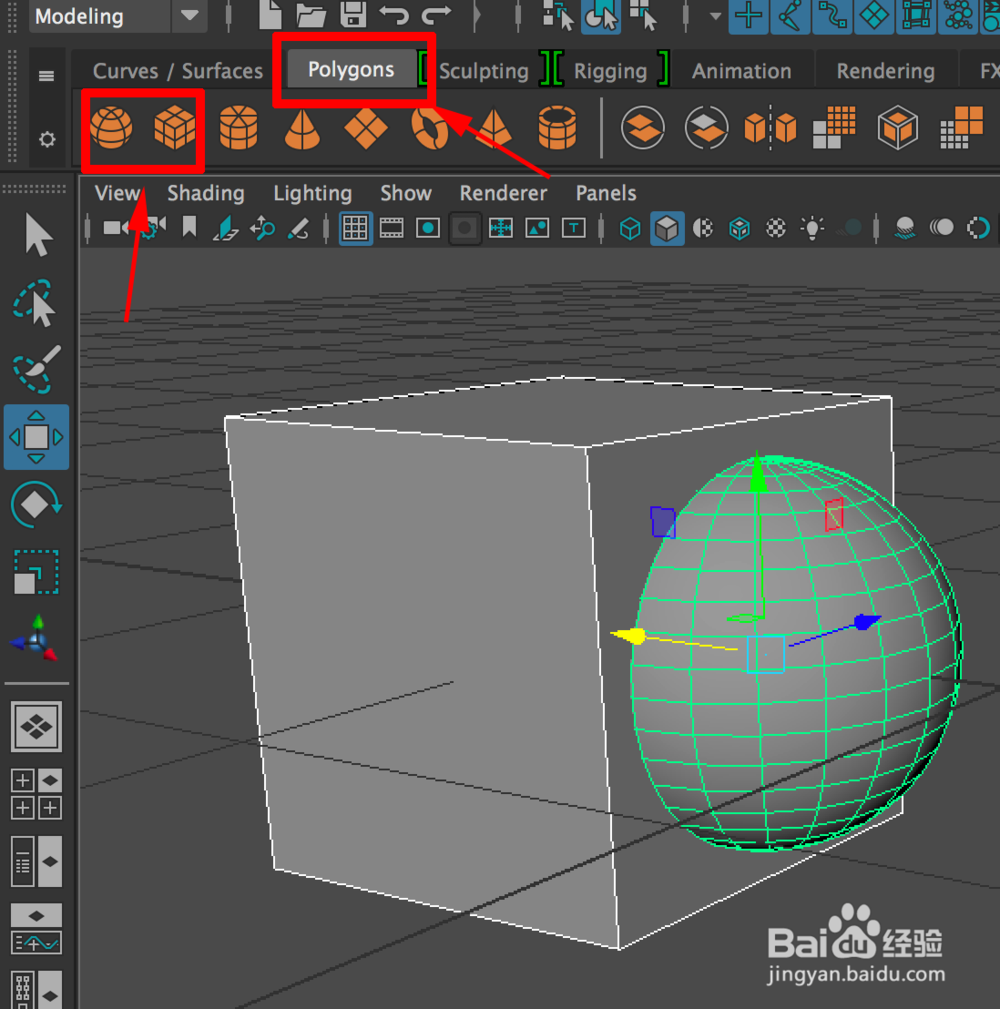
Task: Toggle Film Gate display
Action: click(x=391, y=228)
